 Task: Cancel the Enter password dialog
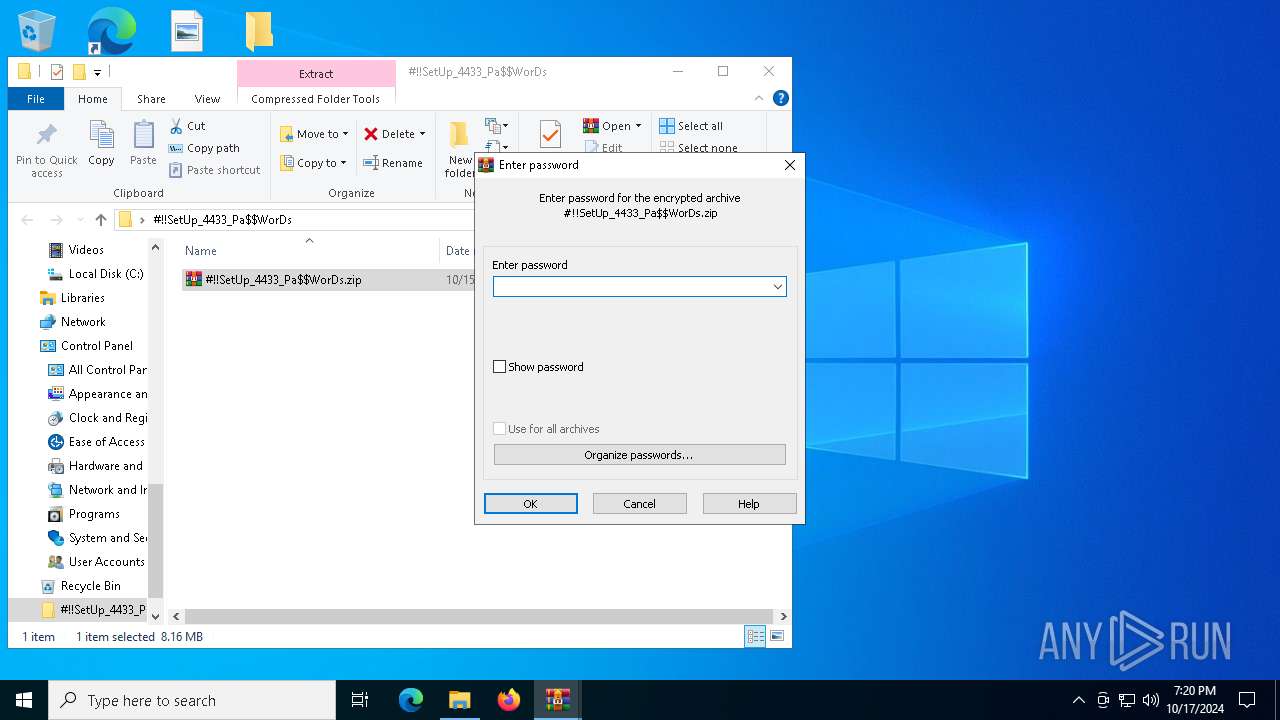click(640, 504)
